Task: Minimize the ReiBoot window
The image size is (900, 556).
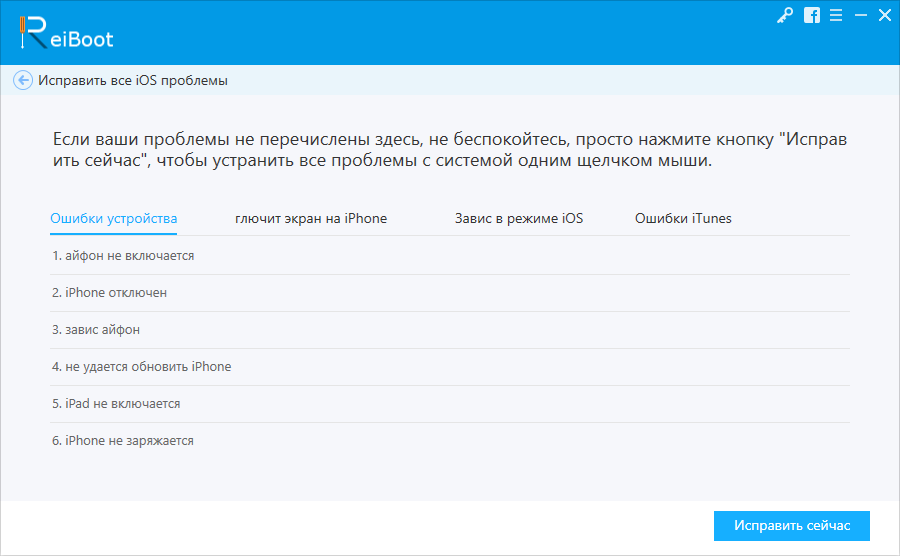Action: click(861, 15)
